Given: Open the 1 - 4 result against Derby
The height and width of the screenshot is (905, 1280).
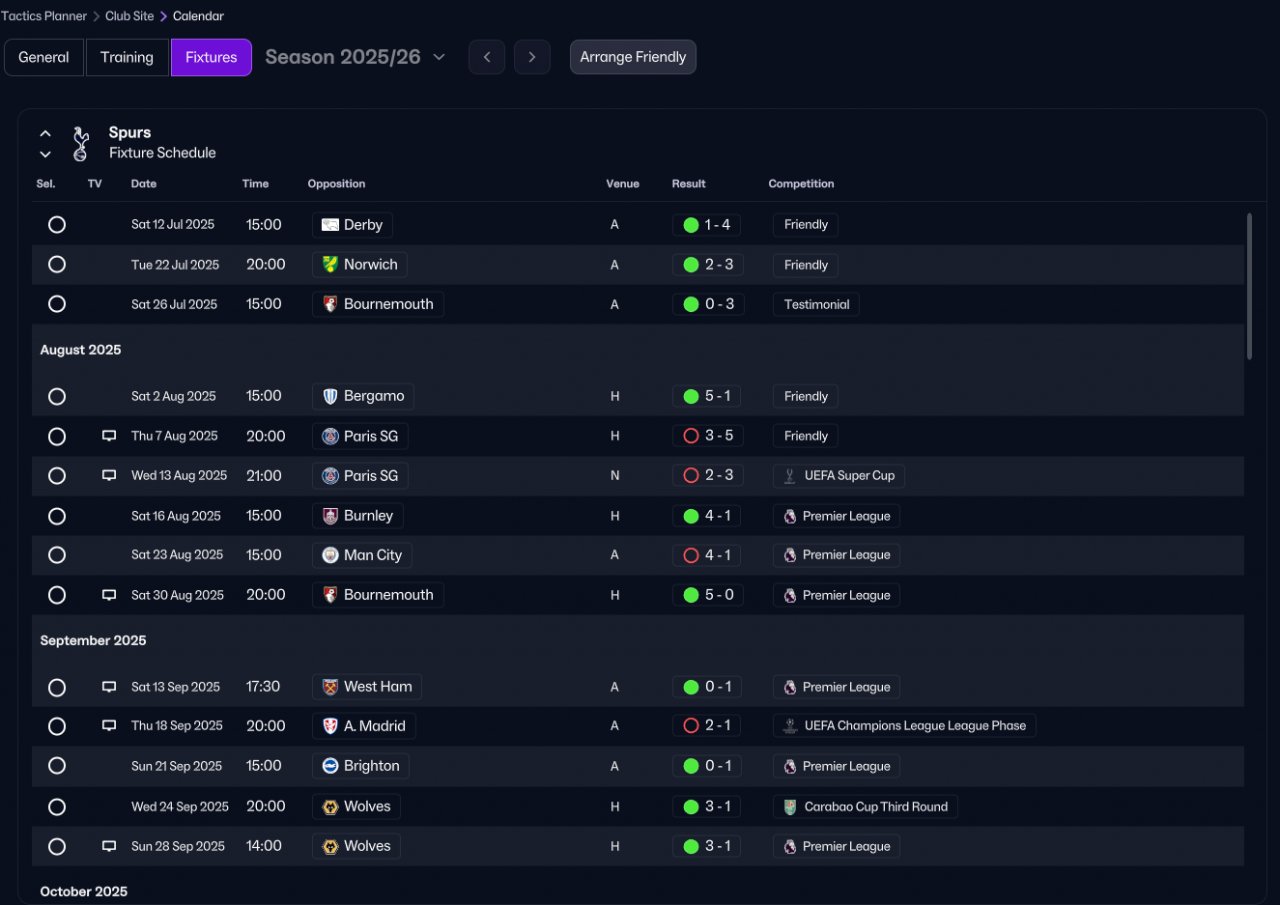Looking at the screenshot, I should (707, 225).
